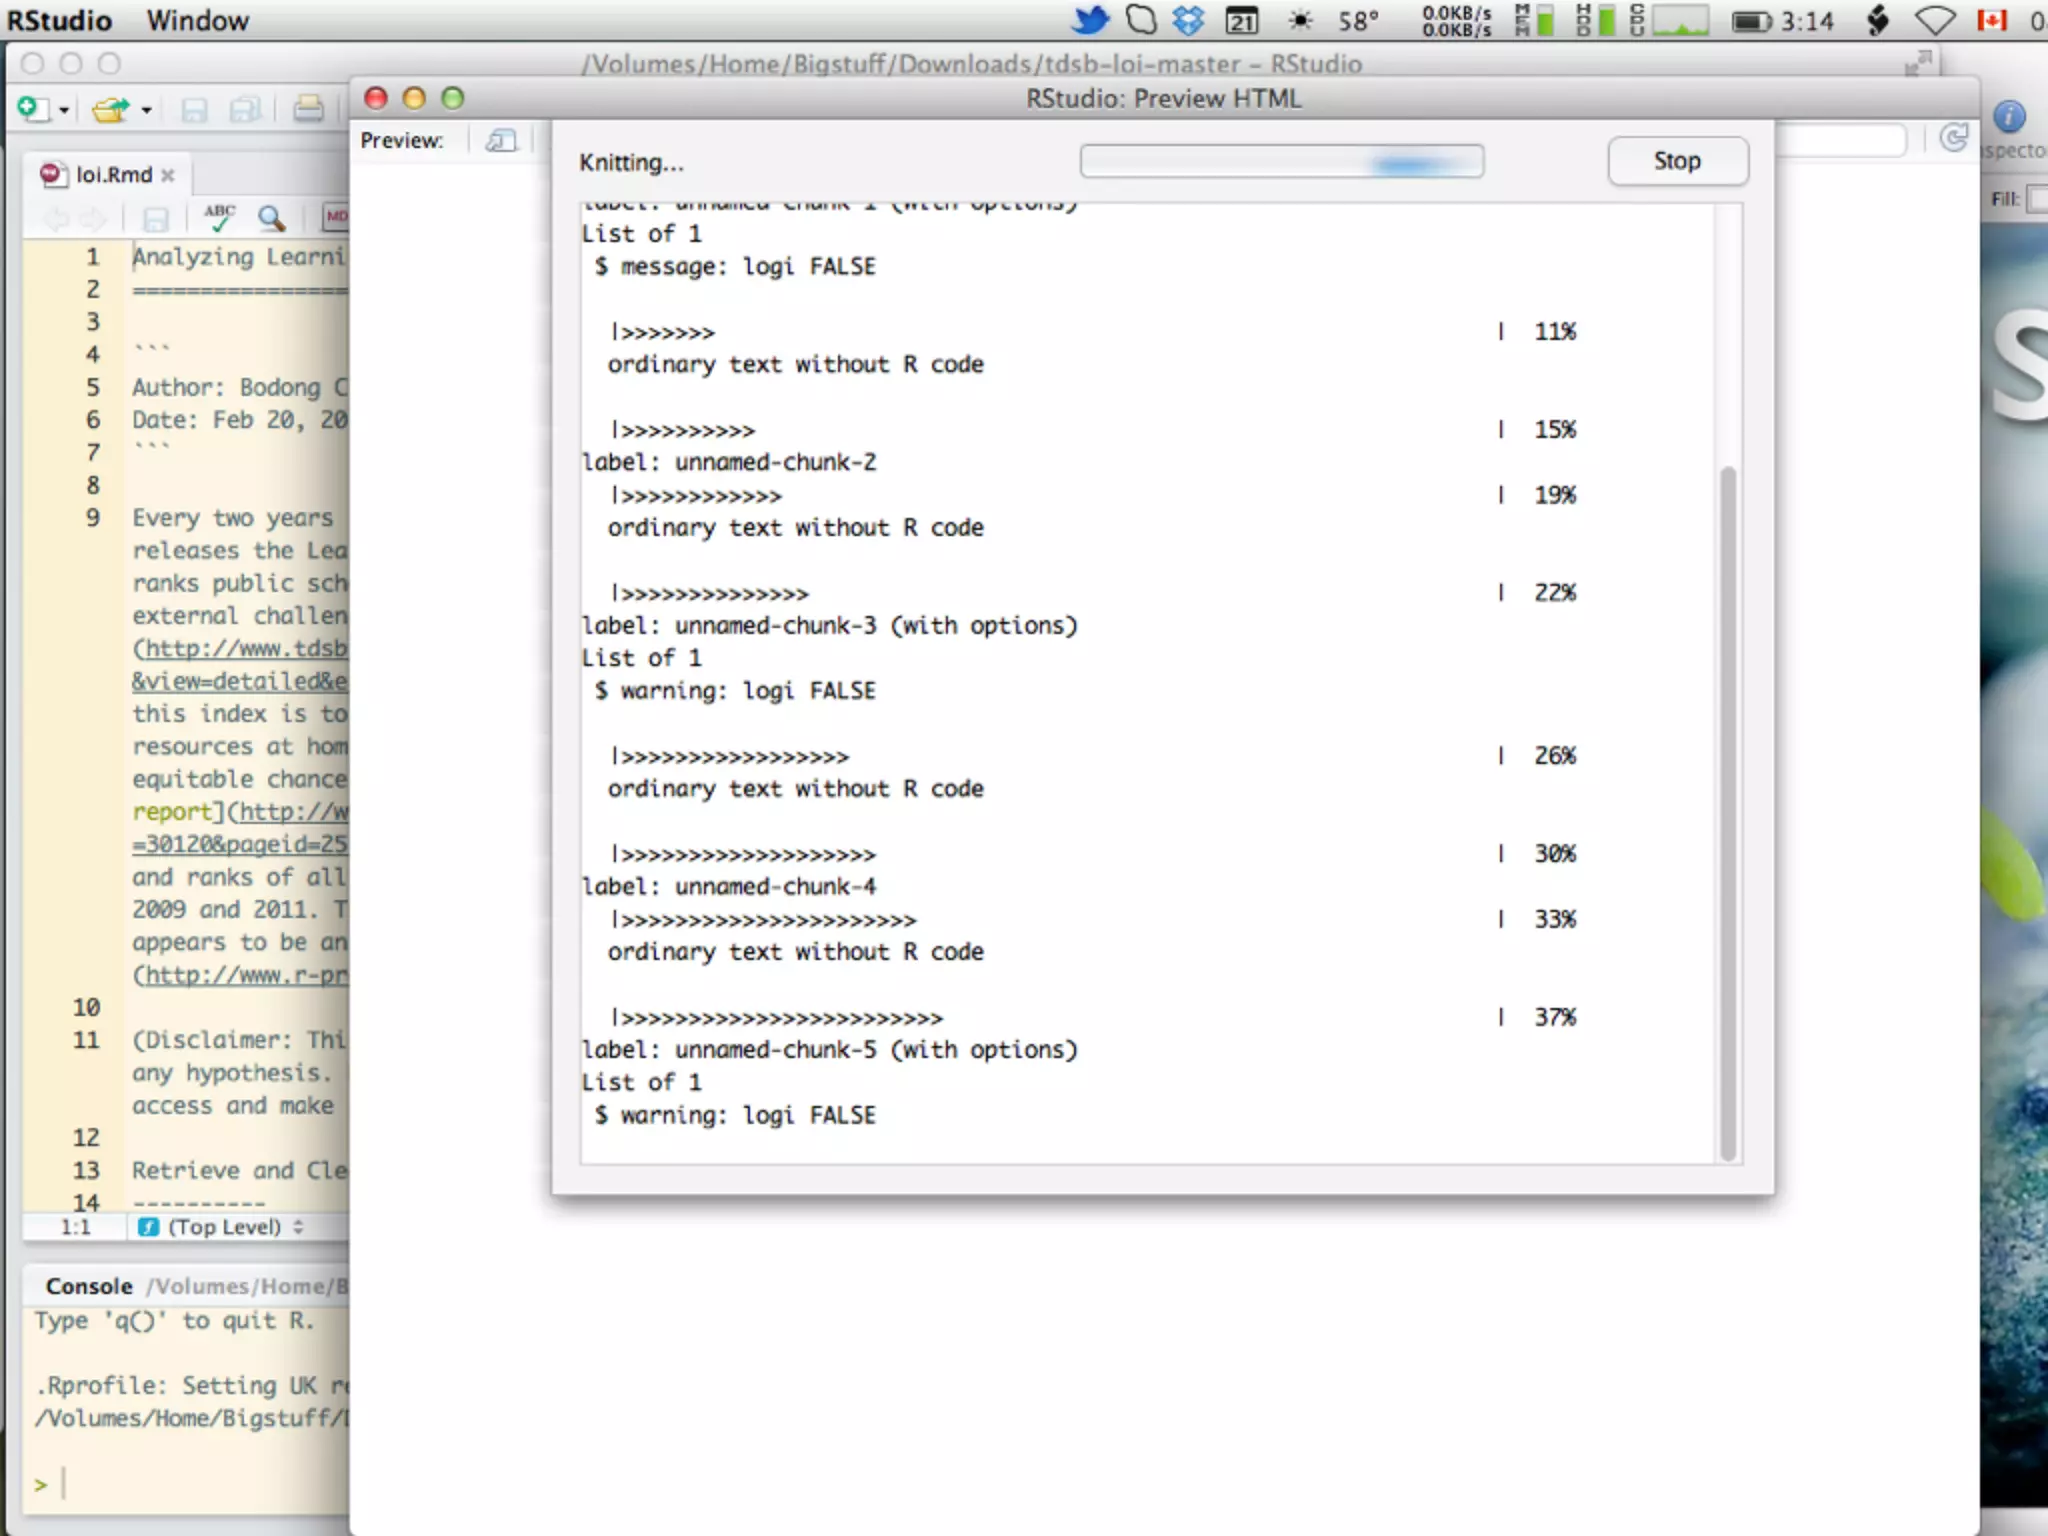The height and width of the screenshot is (1536, 2048).
Task: Close the loi.Rmd tab
Action: point(168,175)
